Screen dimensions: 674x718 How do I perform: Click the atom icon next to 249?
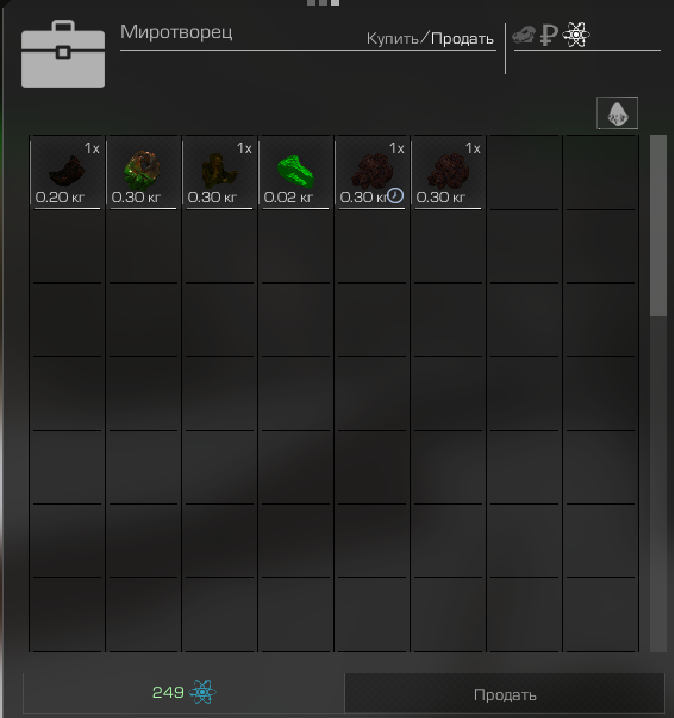tap(202, 692)
